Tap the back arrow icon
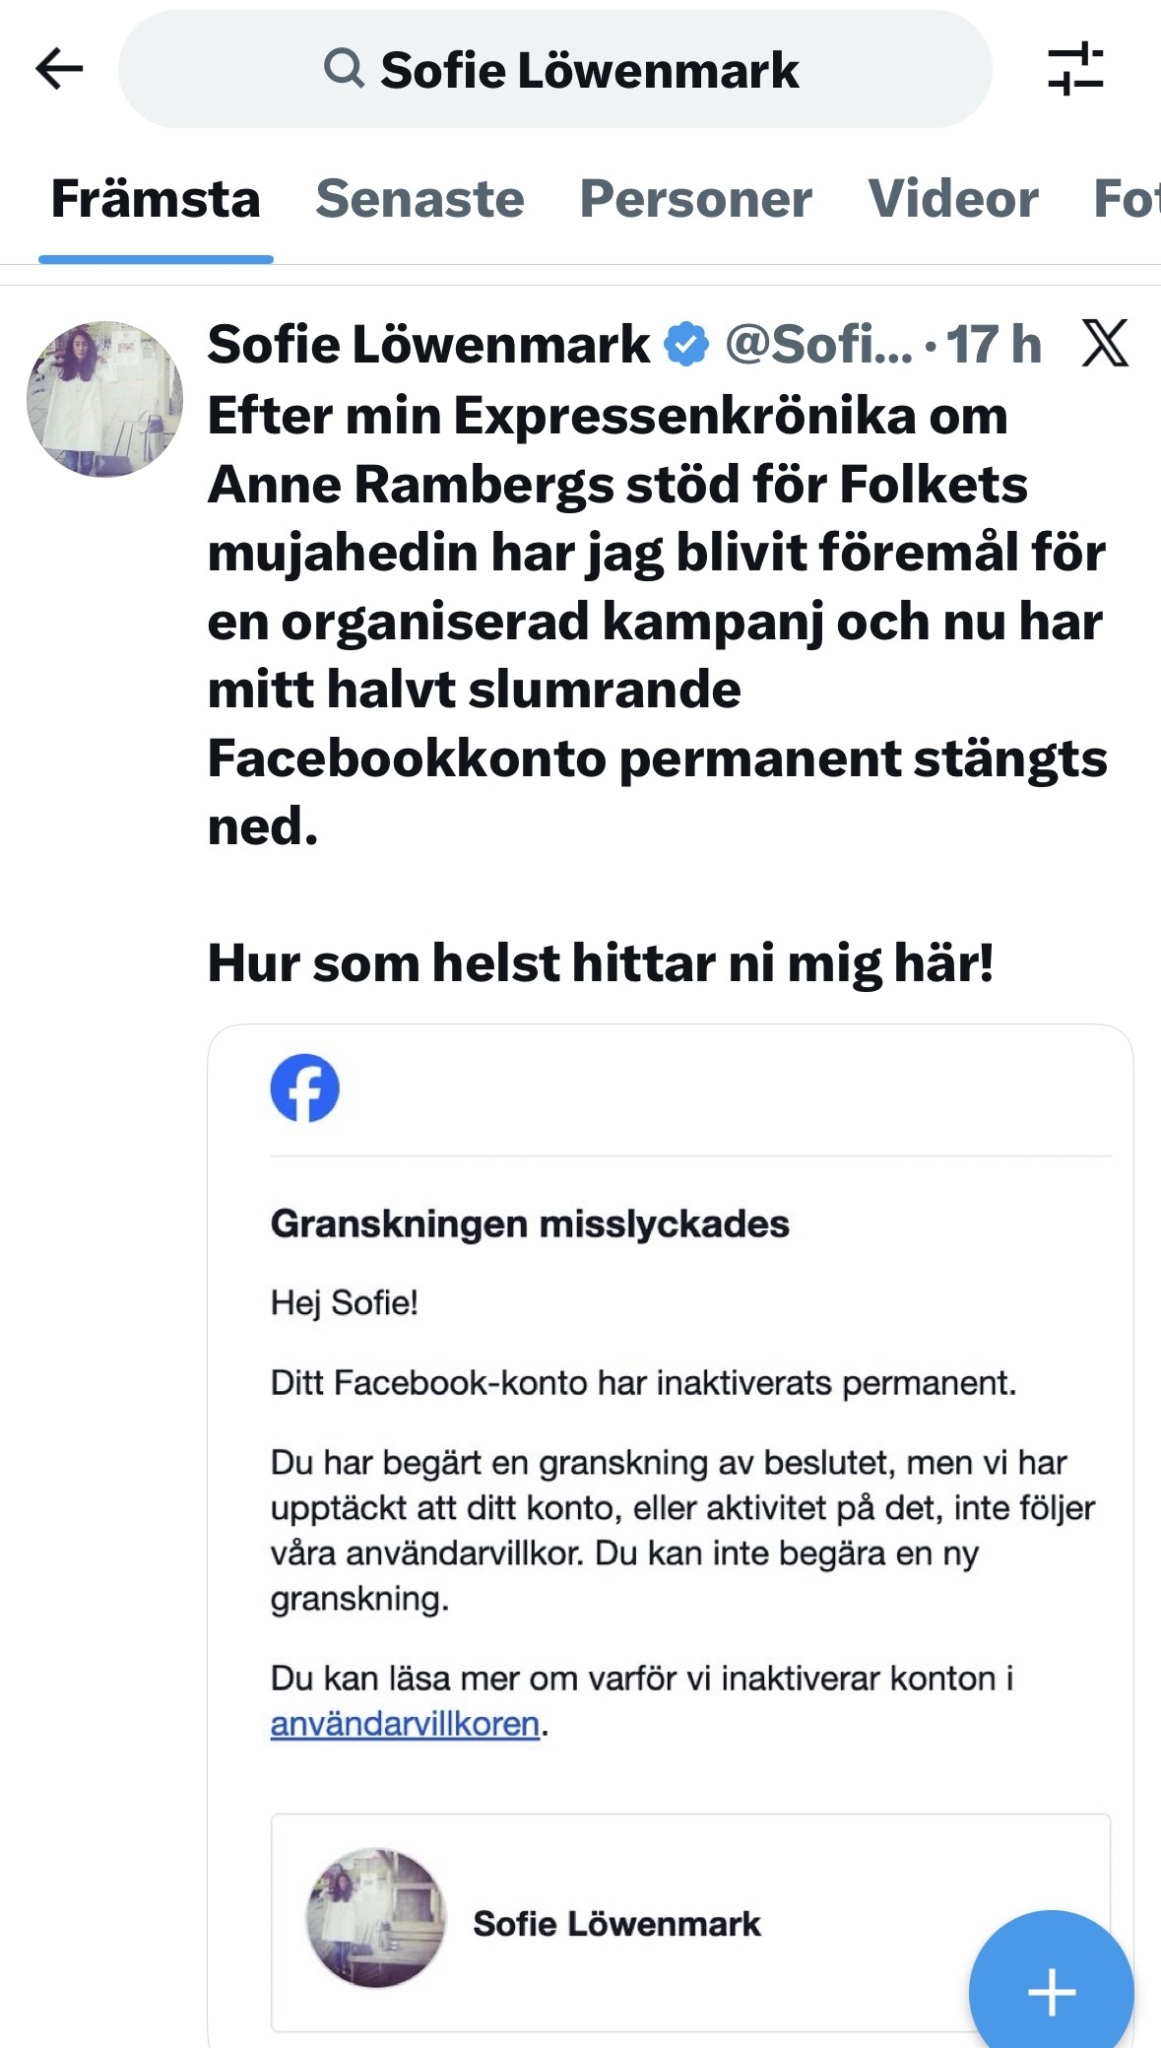The height and width of the screenshot is (2048, 1161). (59, 69)
